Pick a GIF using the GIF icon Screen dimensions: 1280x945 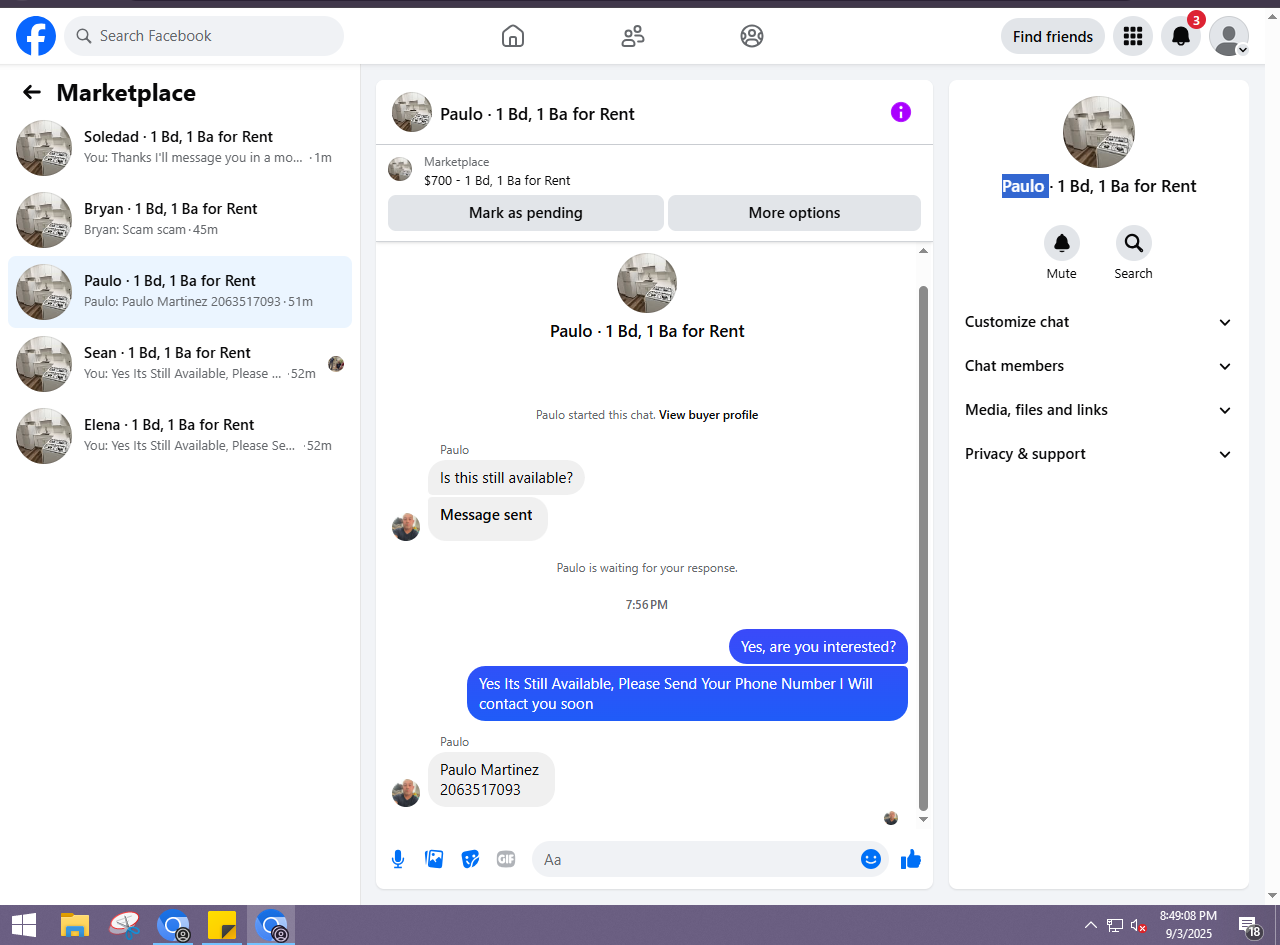coord(506,859)
